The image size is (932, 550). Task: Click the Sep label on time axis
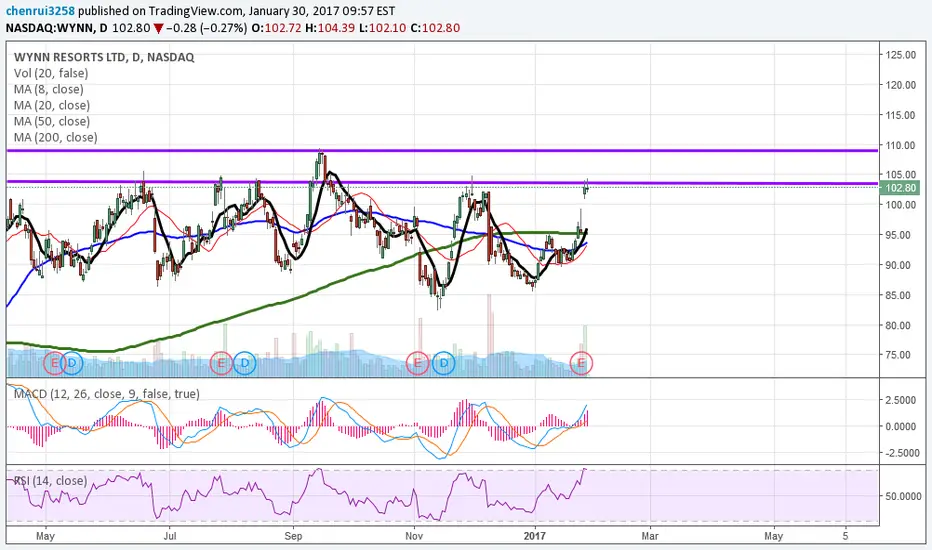point(293,536)
